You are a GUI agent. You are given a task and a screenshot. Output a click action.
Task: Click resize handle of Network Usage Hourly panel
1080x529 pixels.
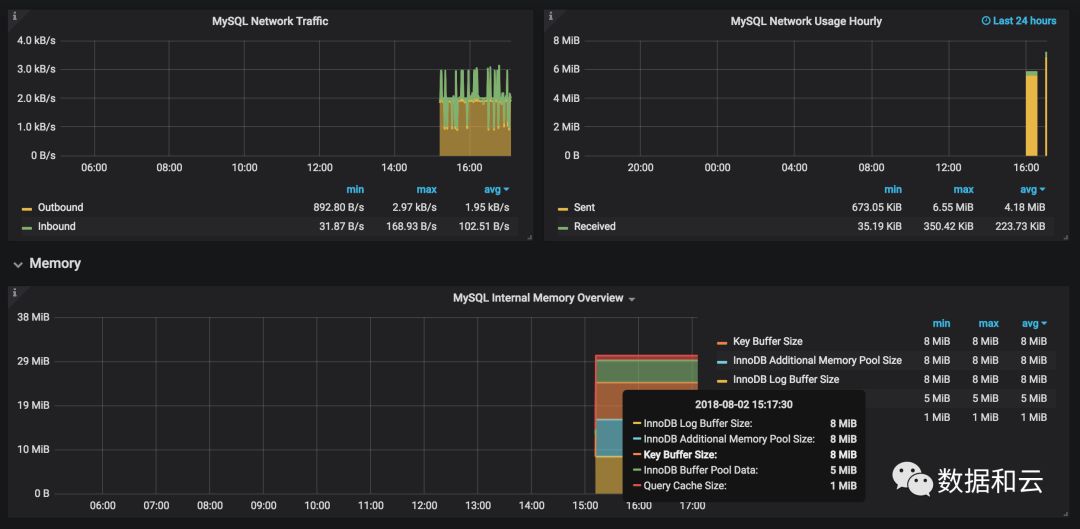pos(1065,237)
